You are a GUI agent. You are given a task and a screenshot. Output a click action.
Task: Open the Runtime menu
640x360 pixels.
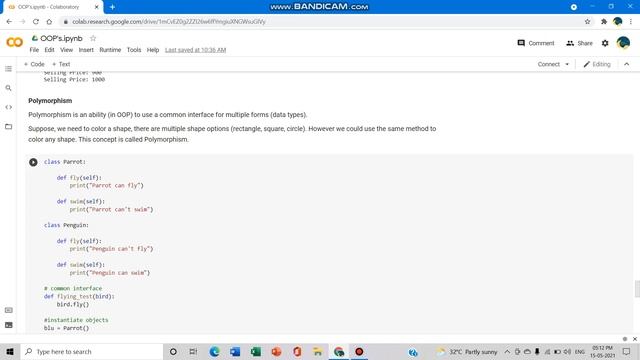(110, 50)
